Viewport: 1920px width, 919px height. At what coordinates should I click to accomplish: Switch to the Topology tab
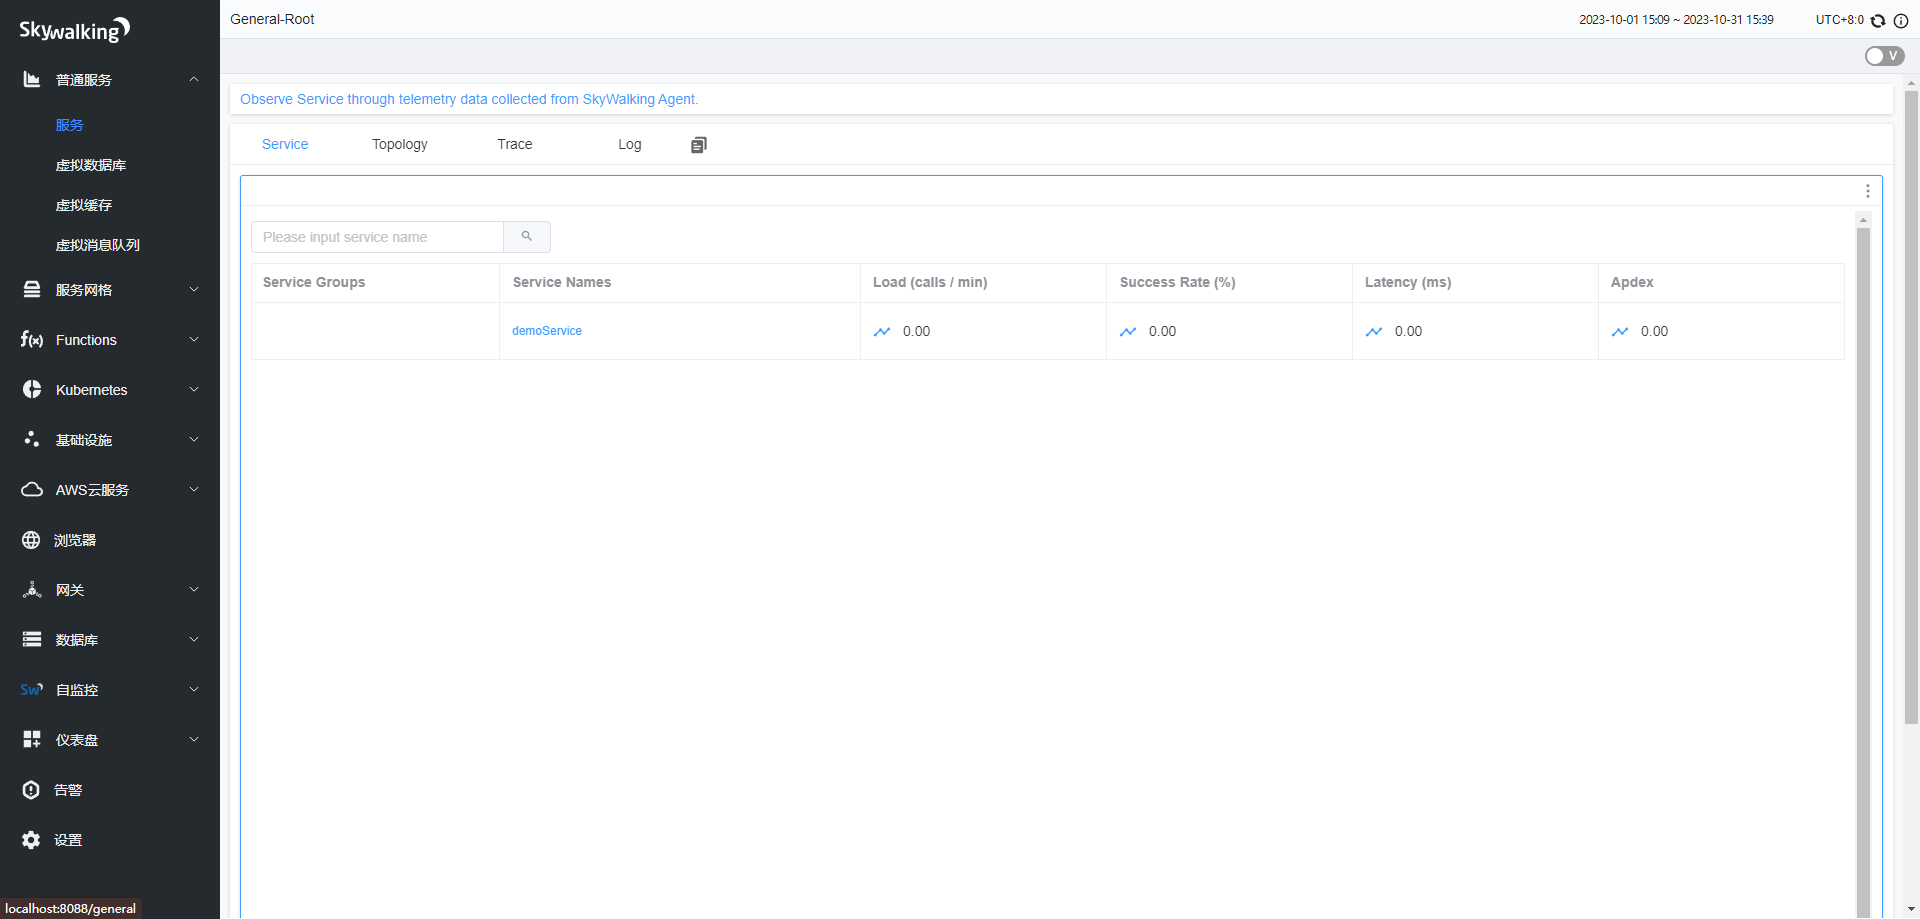point(399,145)
